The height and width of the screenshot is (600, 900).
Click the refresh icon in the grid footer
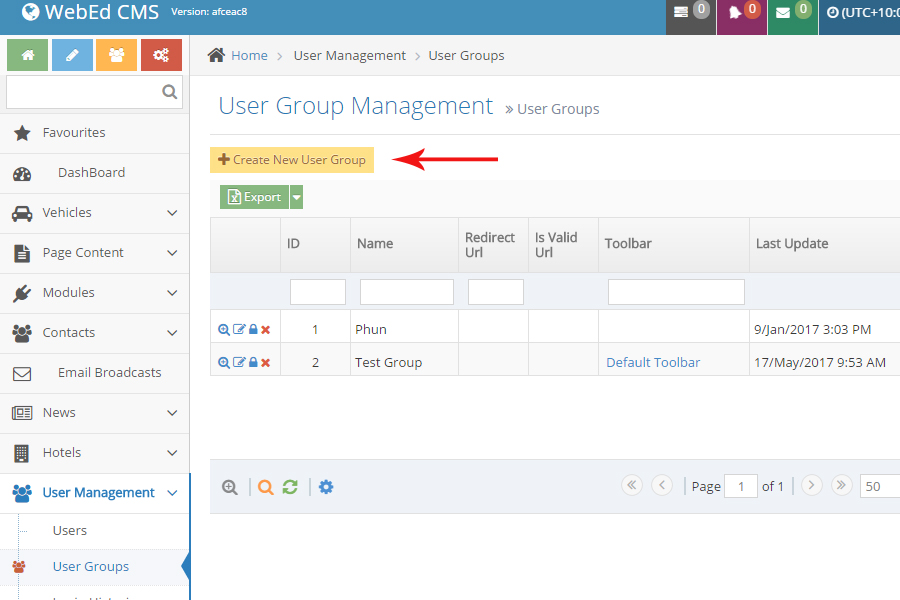coord(290,487)
